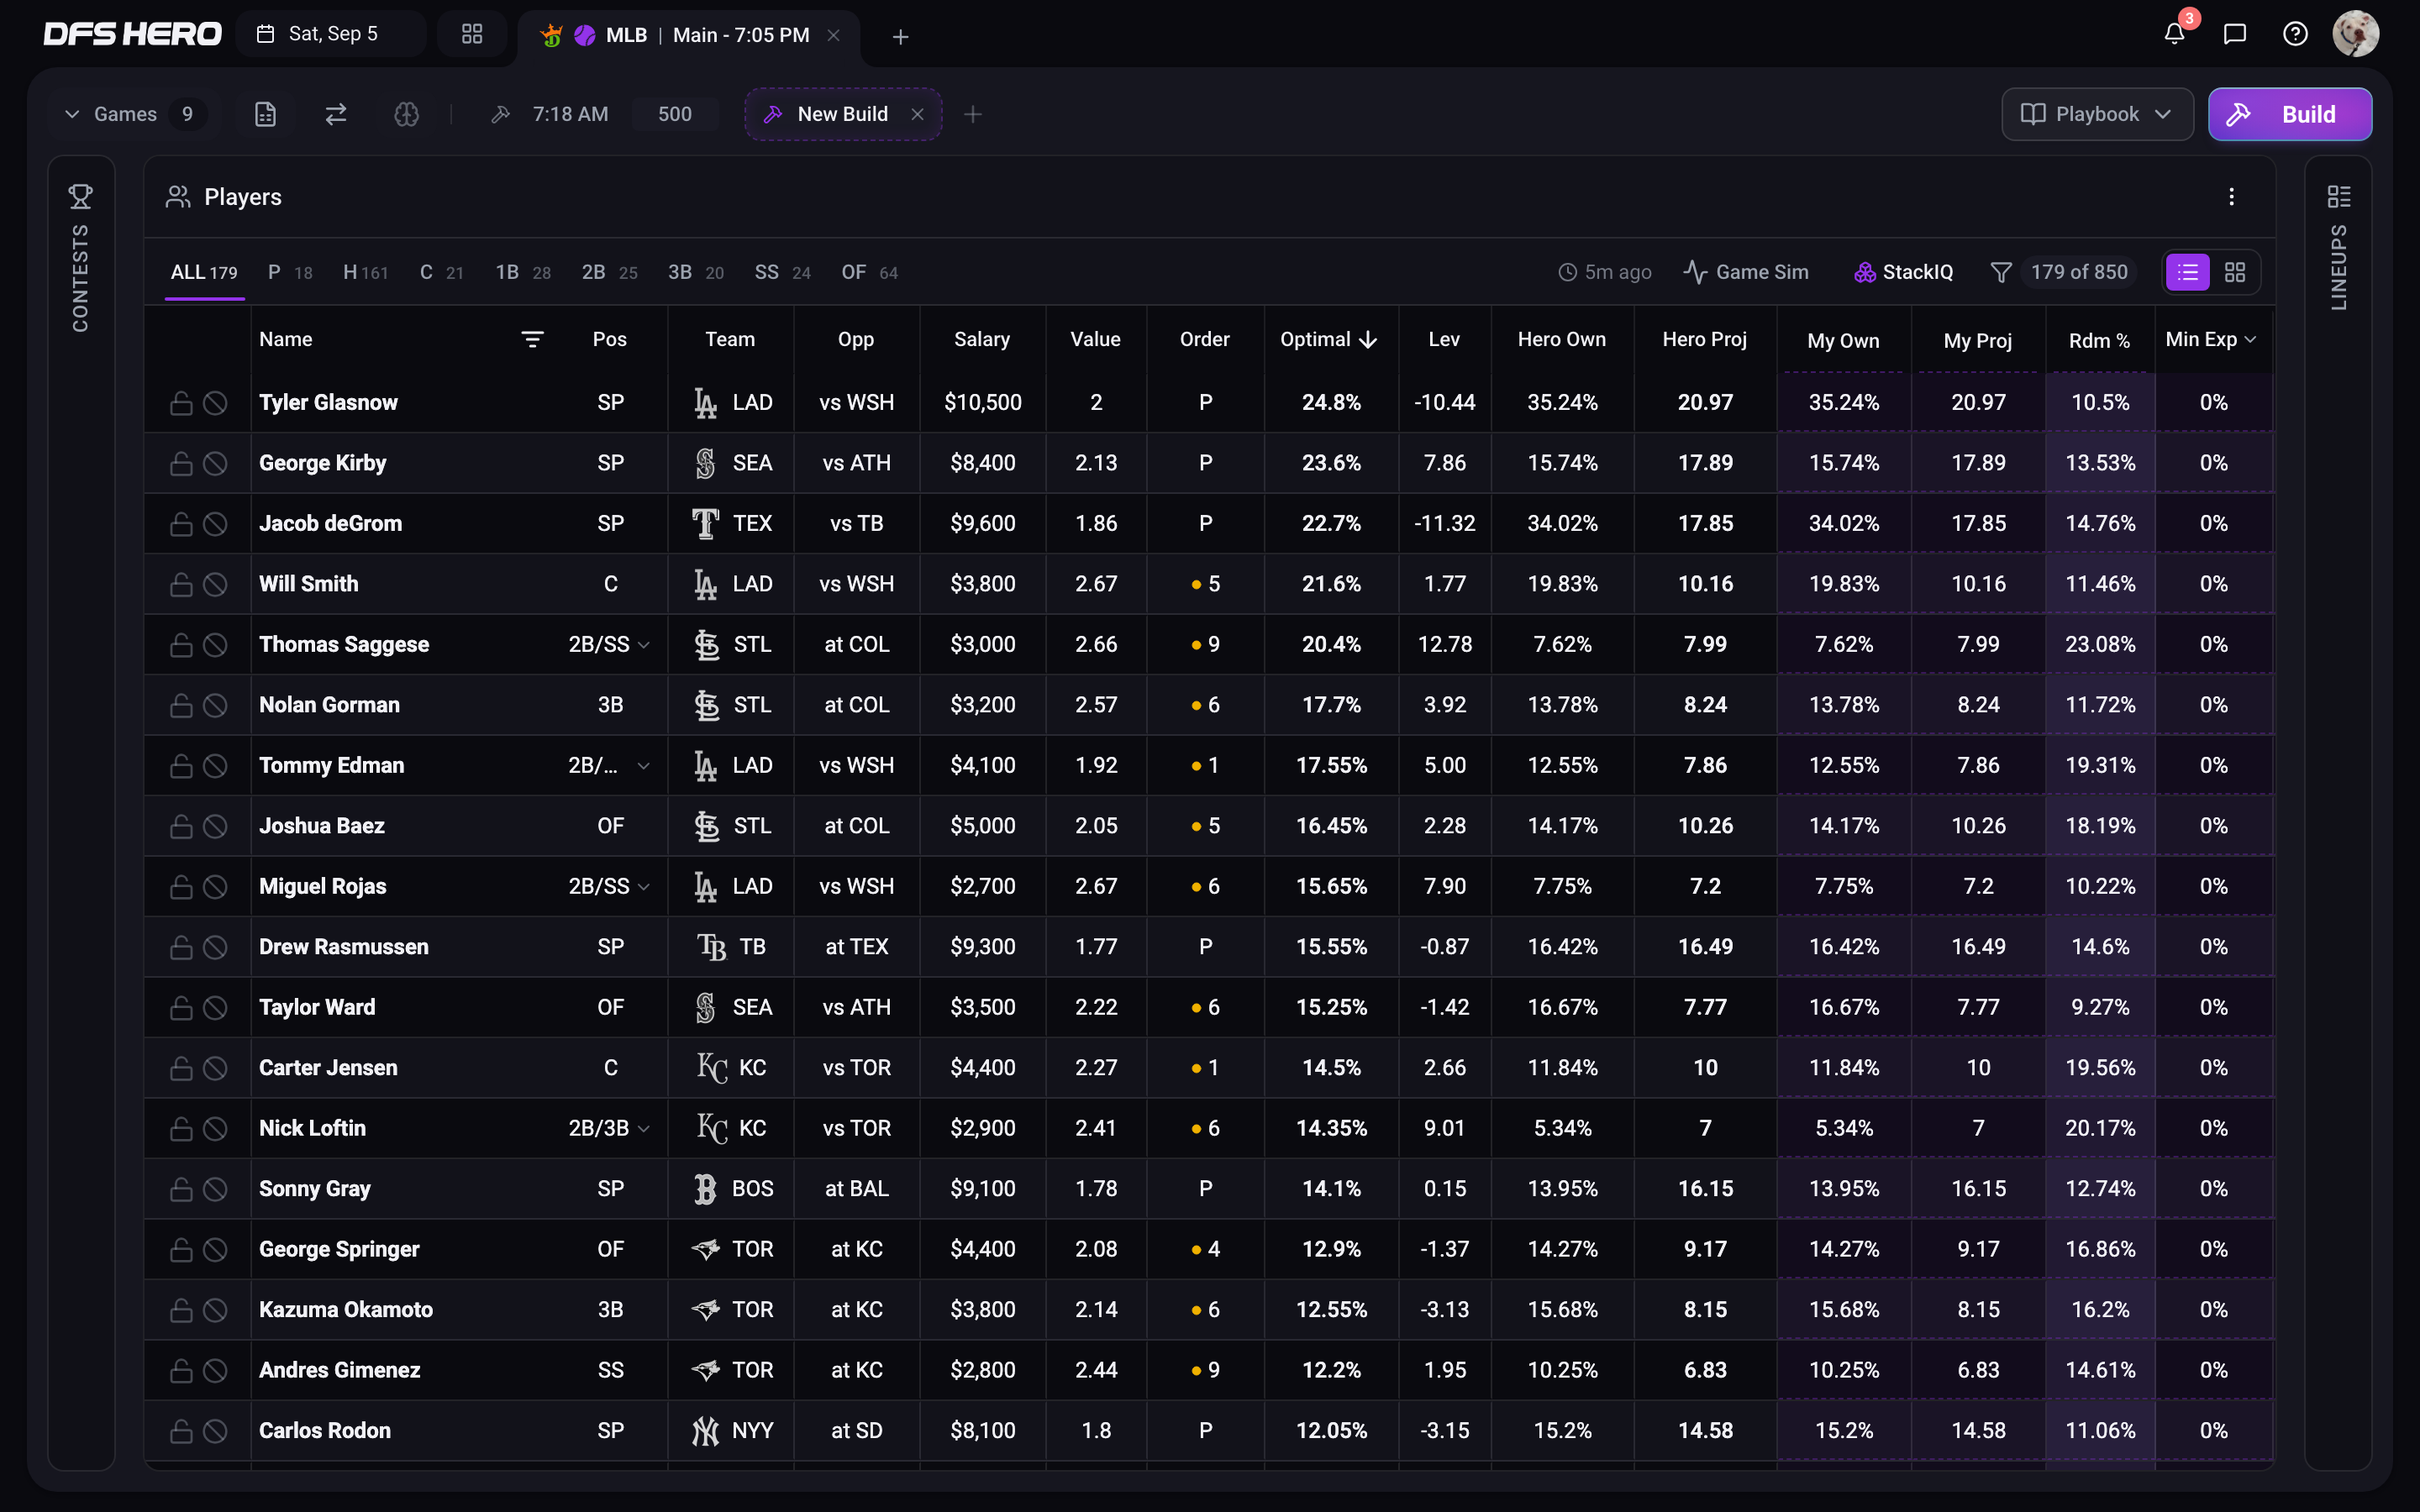Sort by the Optimal column

coord(1329,340)
